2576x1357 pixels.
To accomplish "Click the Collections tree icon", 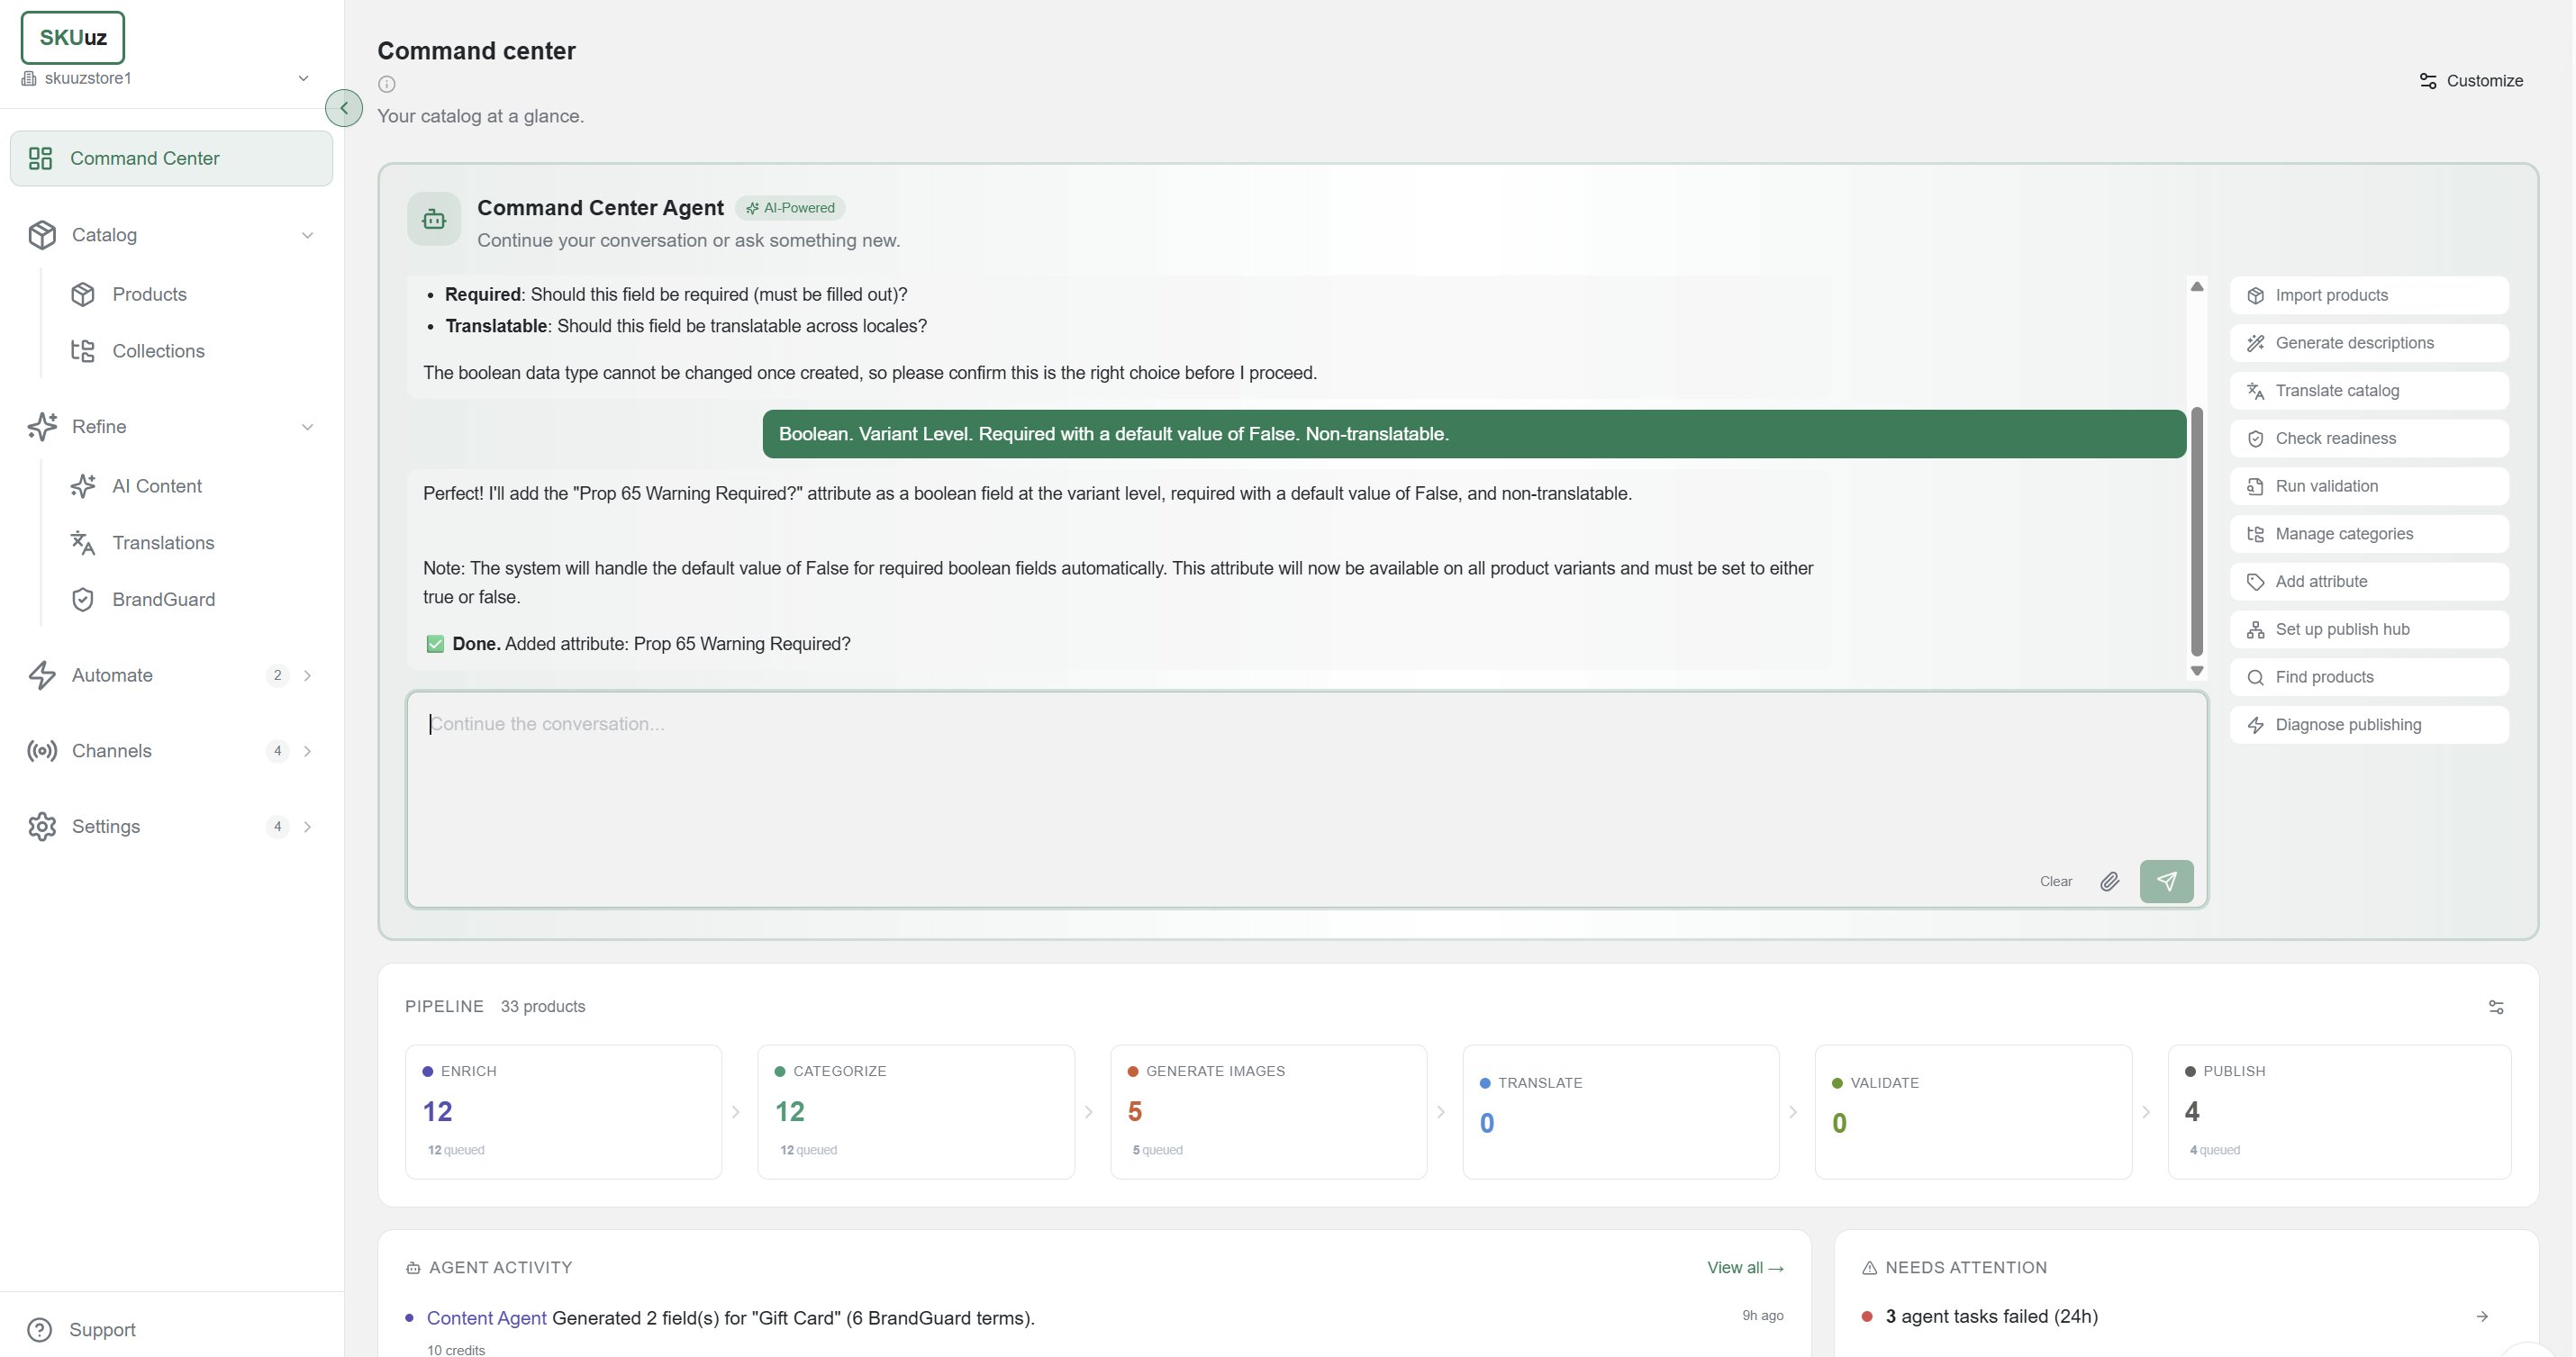I will pyautogui.click(x=83, y=351).
